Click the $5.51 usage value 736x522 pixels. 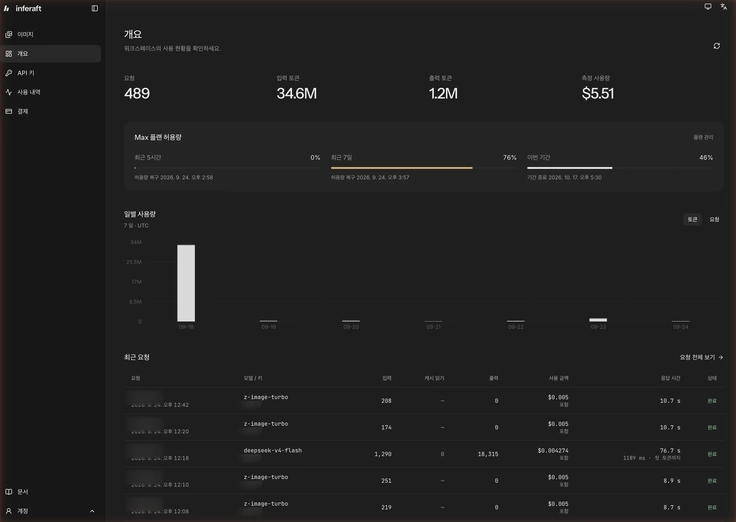click(x=598, y=93)
